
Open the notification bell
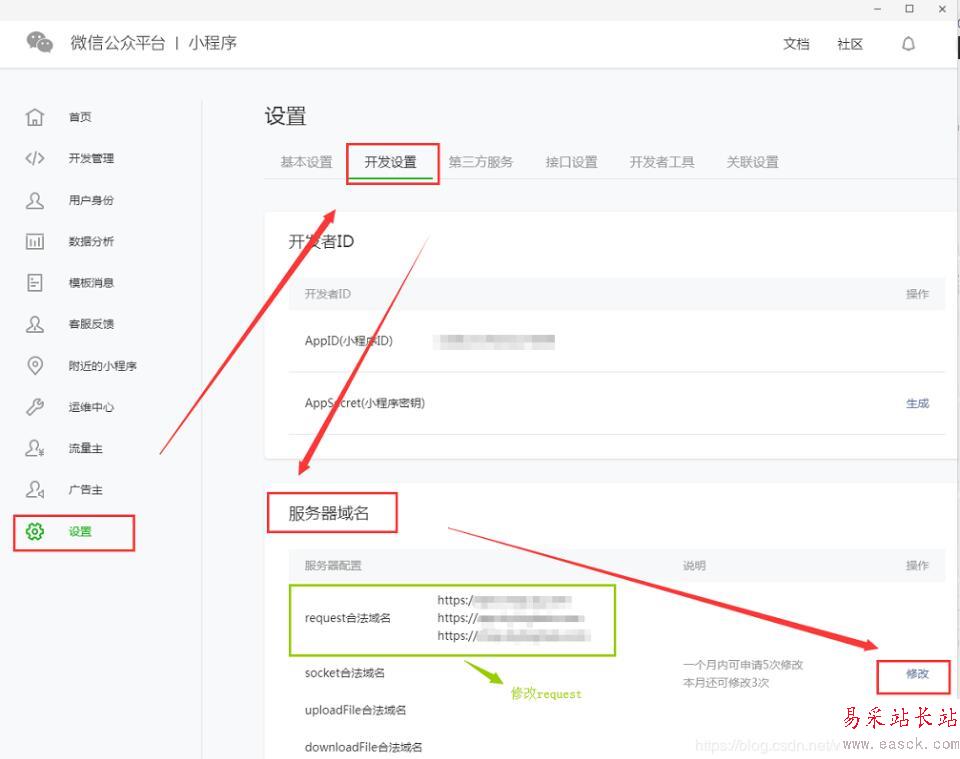(909, 43)
